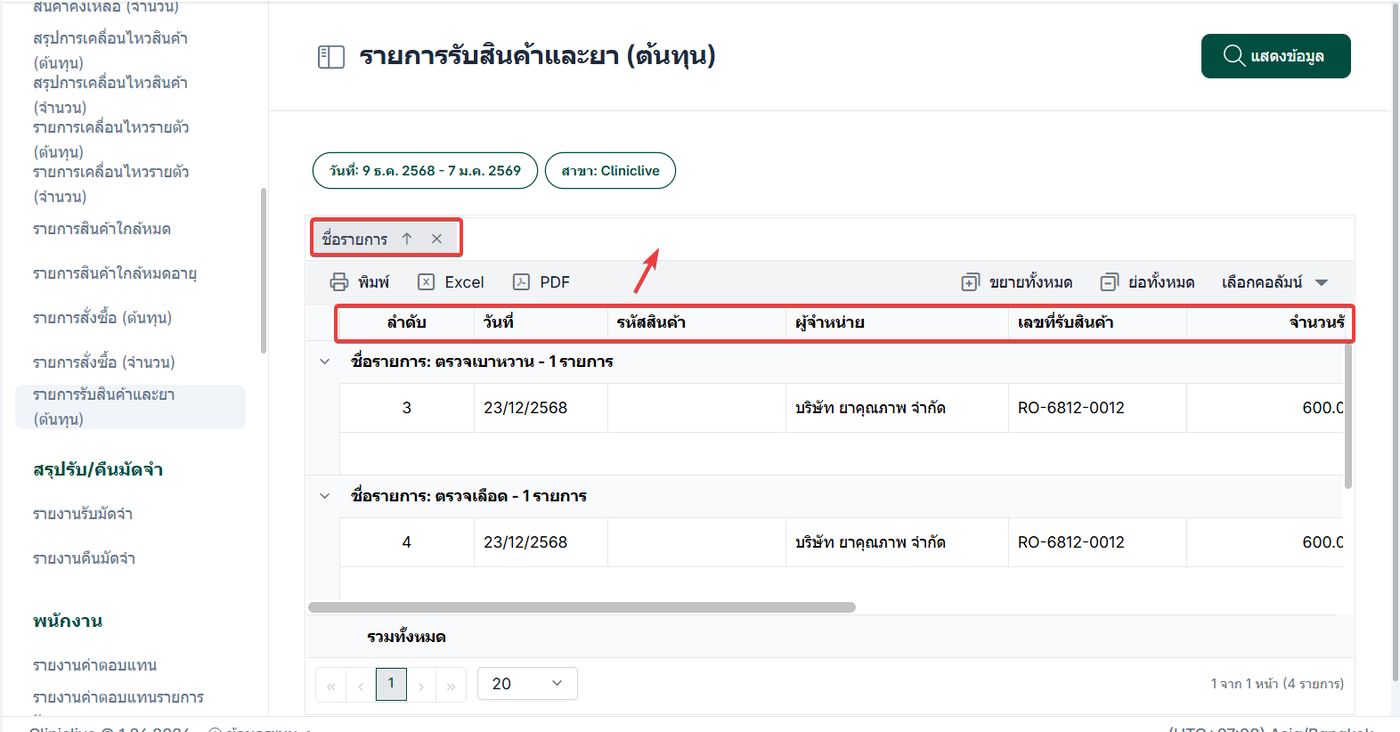
Task: Remove the ชื่อรายการ grouping chip
Action: coord(437,239)
